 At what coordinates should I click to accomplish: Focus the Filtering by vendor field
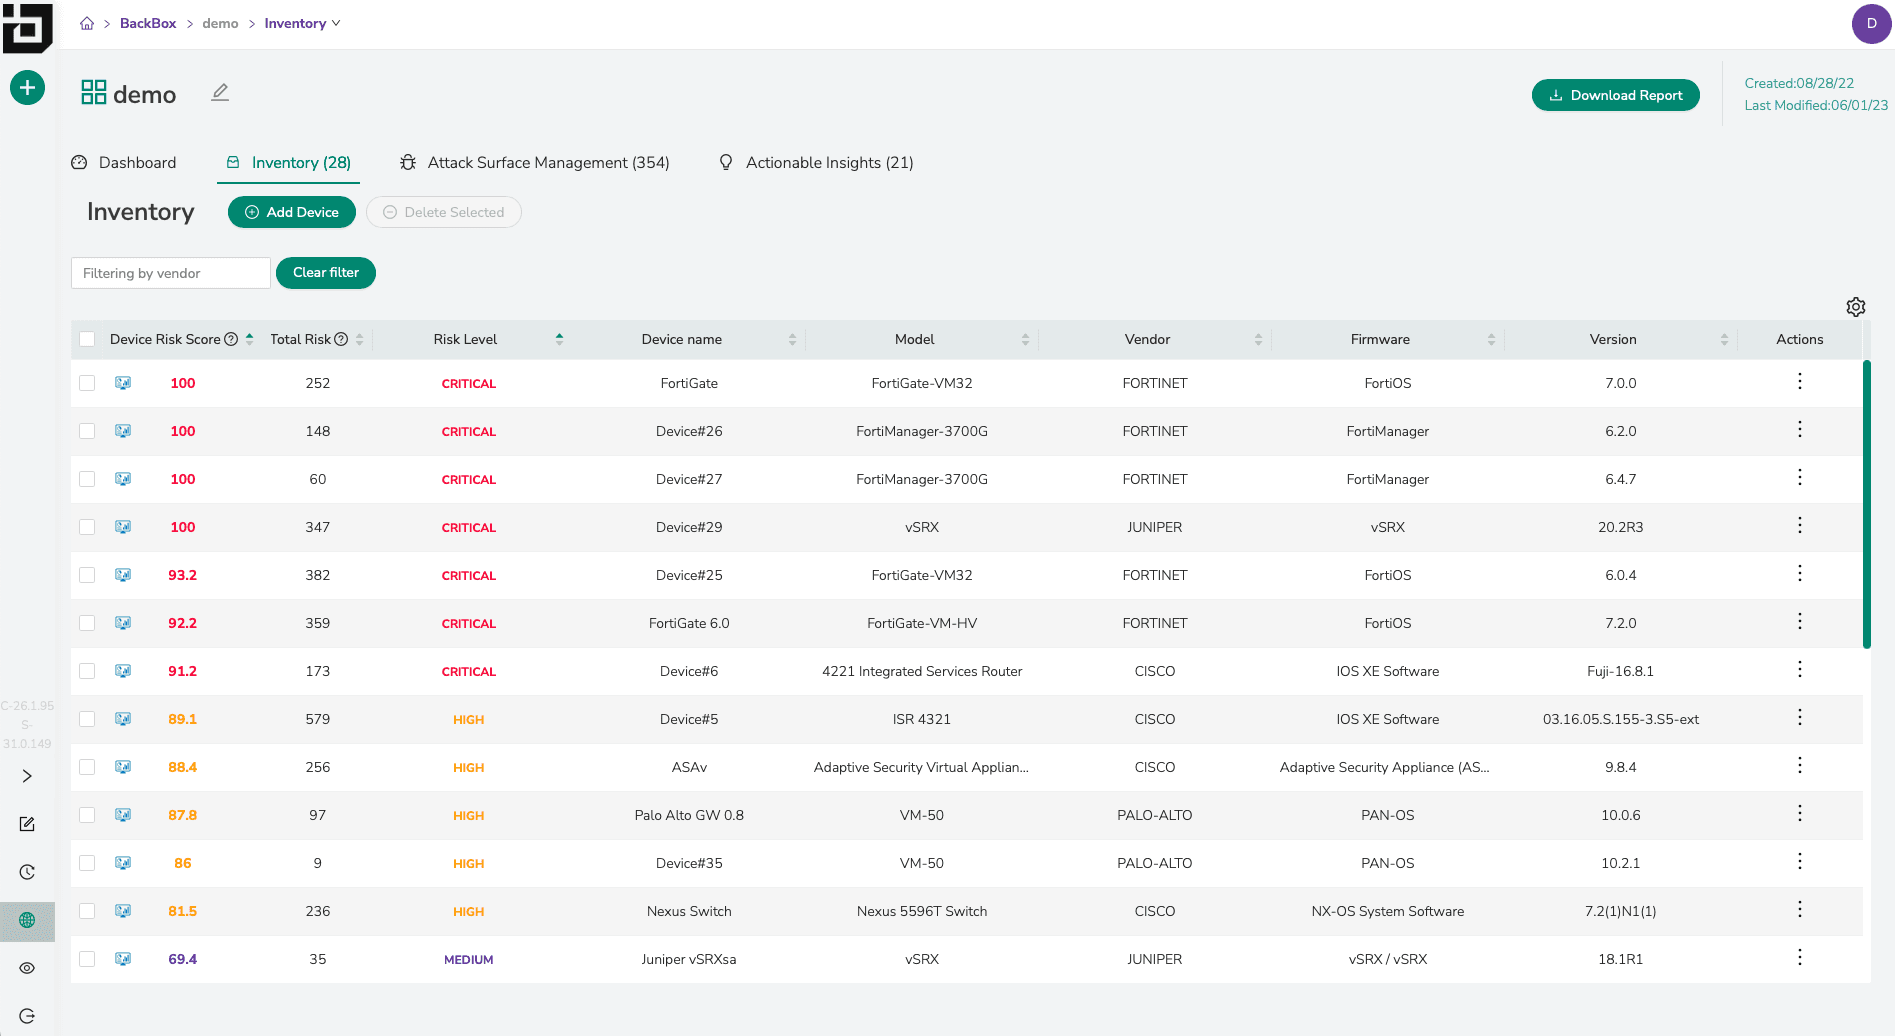tap(171, 273)
